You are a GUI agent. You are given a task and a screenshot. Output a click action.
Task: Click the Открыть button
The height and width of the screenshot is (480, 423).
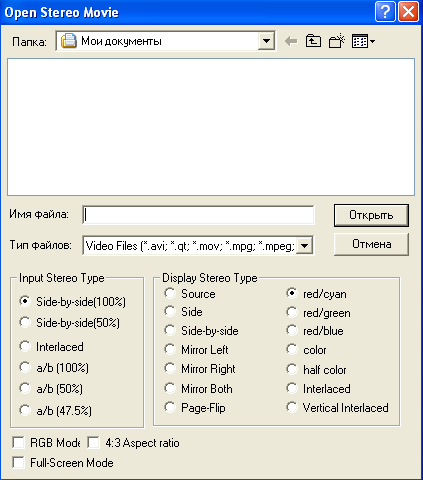(371, 215)
